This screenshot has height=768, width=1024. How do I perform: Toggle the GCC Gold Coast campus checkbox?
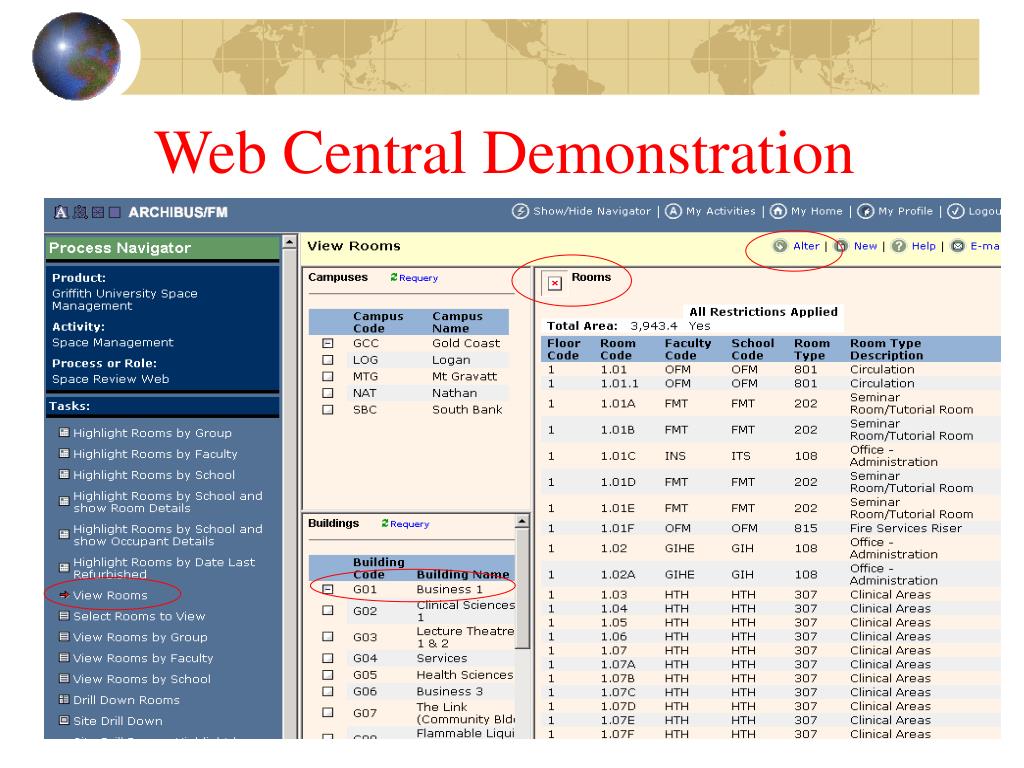click(x=328, y=343)
